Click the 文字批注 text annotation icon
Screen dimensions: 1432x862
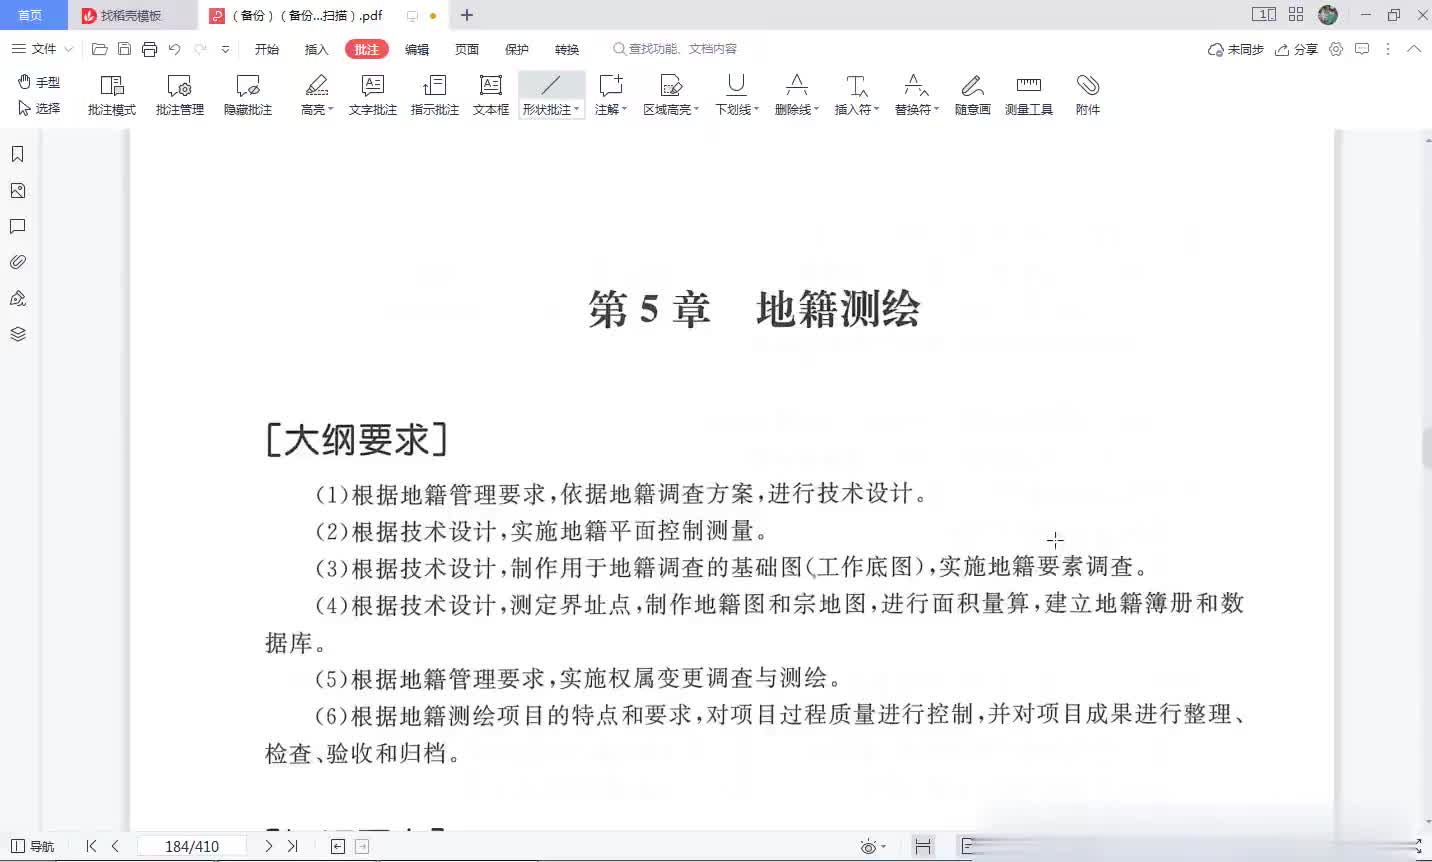pyautogui.click(x=372, y=95)
